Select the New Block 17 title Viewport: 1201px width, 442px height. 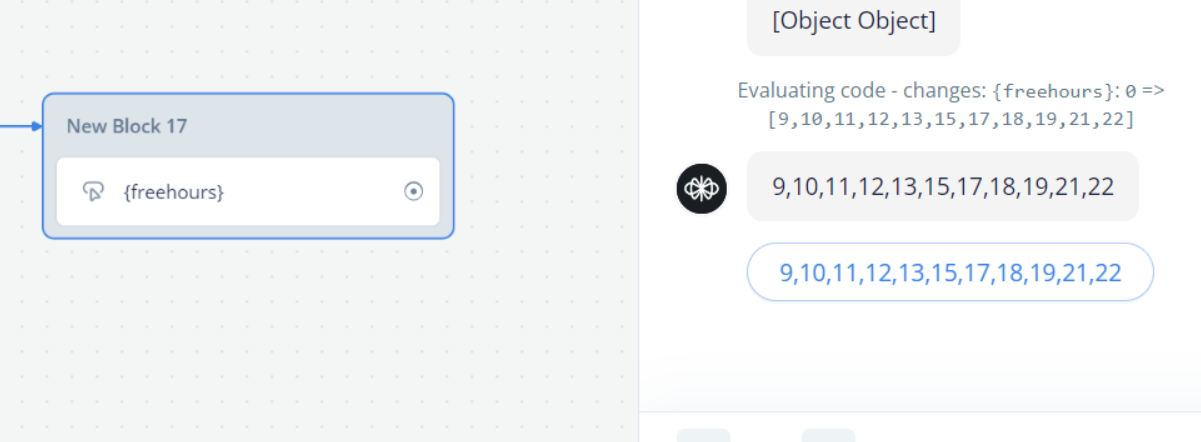tap(127, 126)
